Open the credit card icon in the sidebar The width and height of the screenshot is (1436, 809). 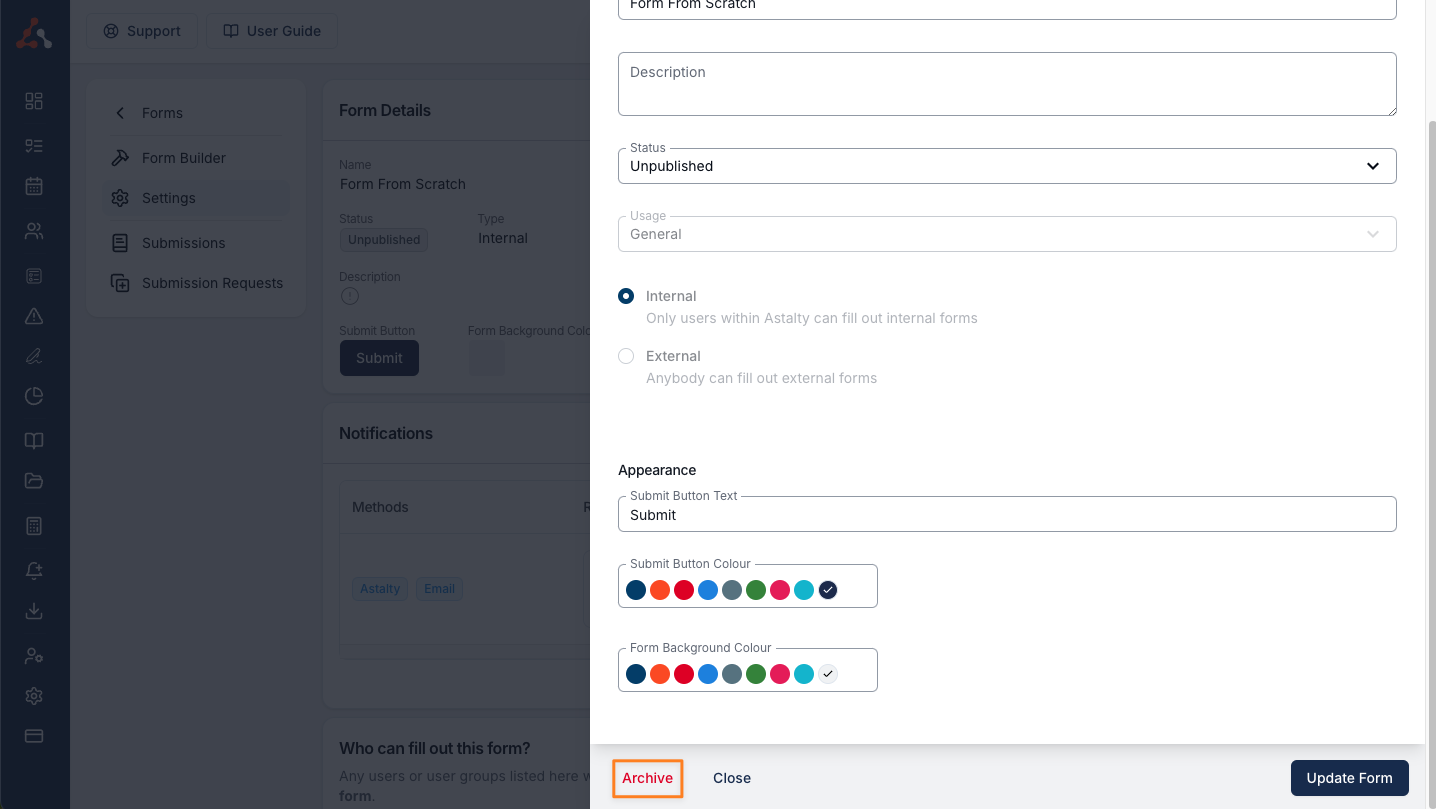coord(34,736)
